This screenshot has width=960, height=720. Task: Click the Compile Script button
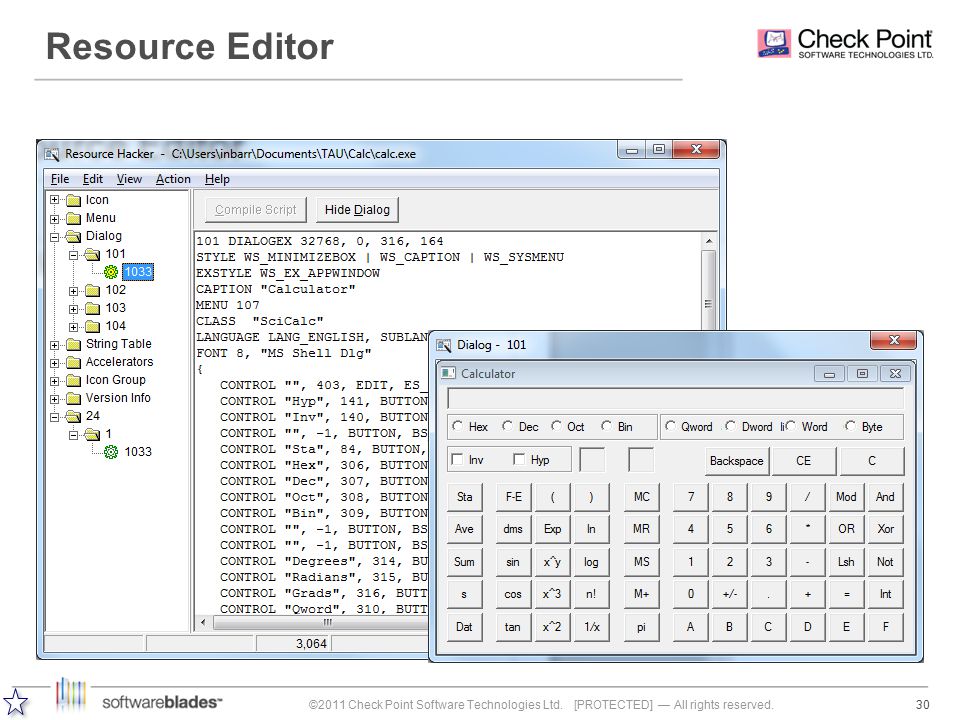coord(255,210)
